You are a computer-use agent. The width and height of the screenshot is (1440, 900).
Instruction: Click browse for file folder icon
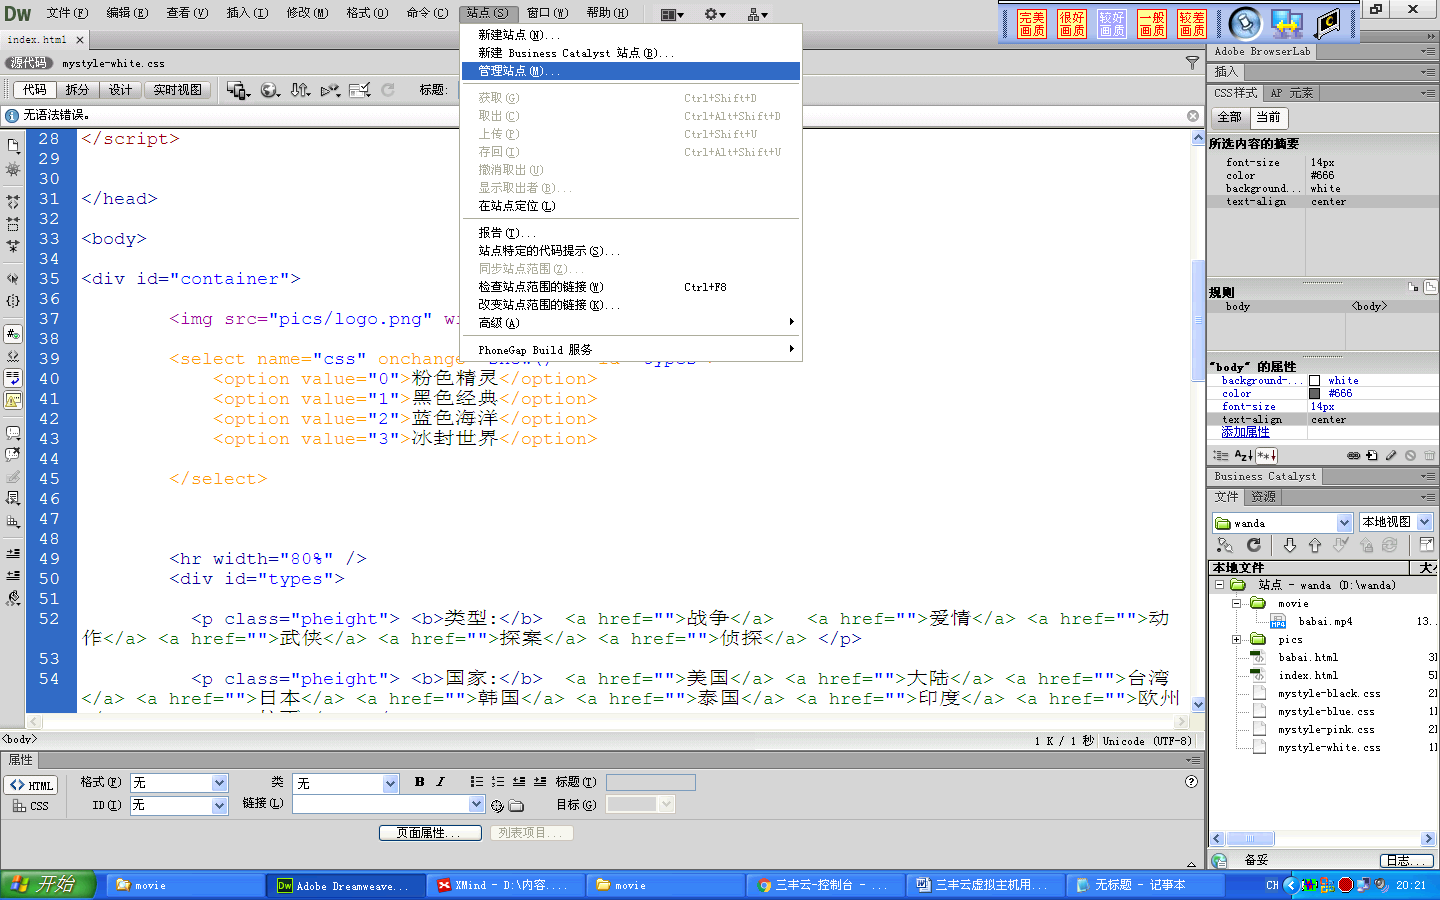pyautogui.click(x=516, y=806)
